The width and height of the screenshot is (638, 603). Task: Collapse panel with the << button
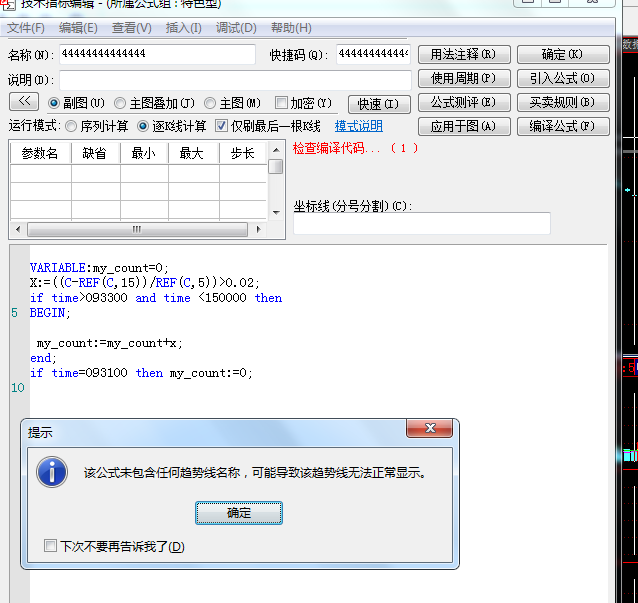pyautogui.click(x=24, y=102)
